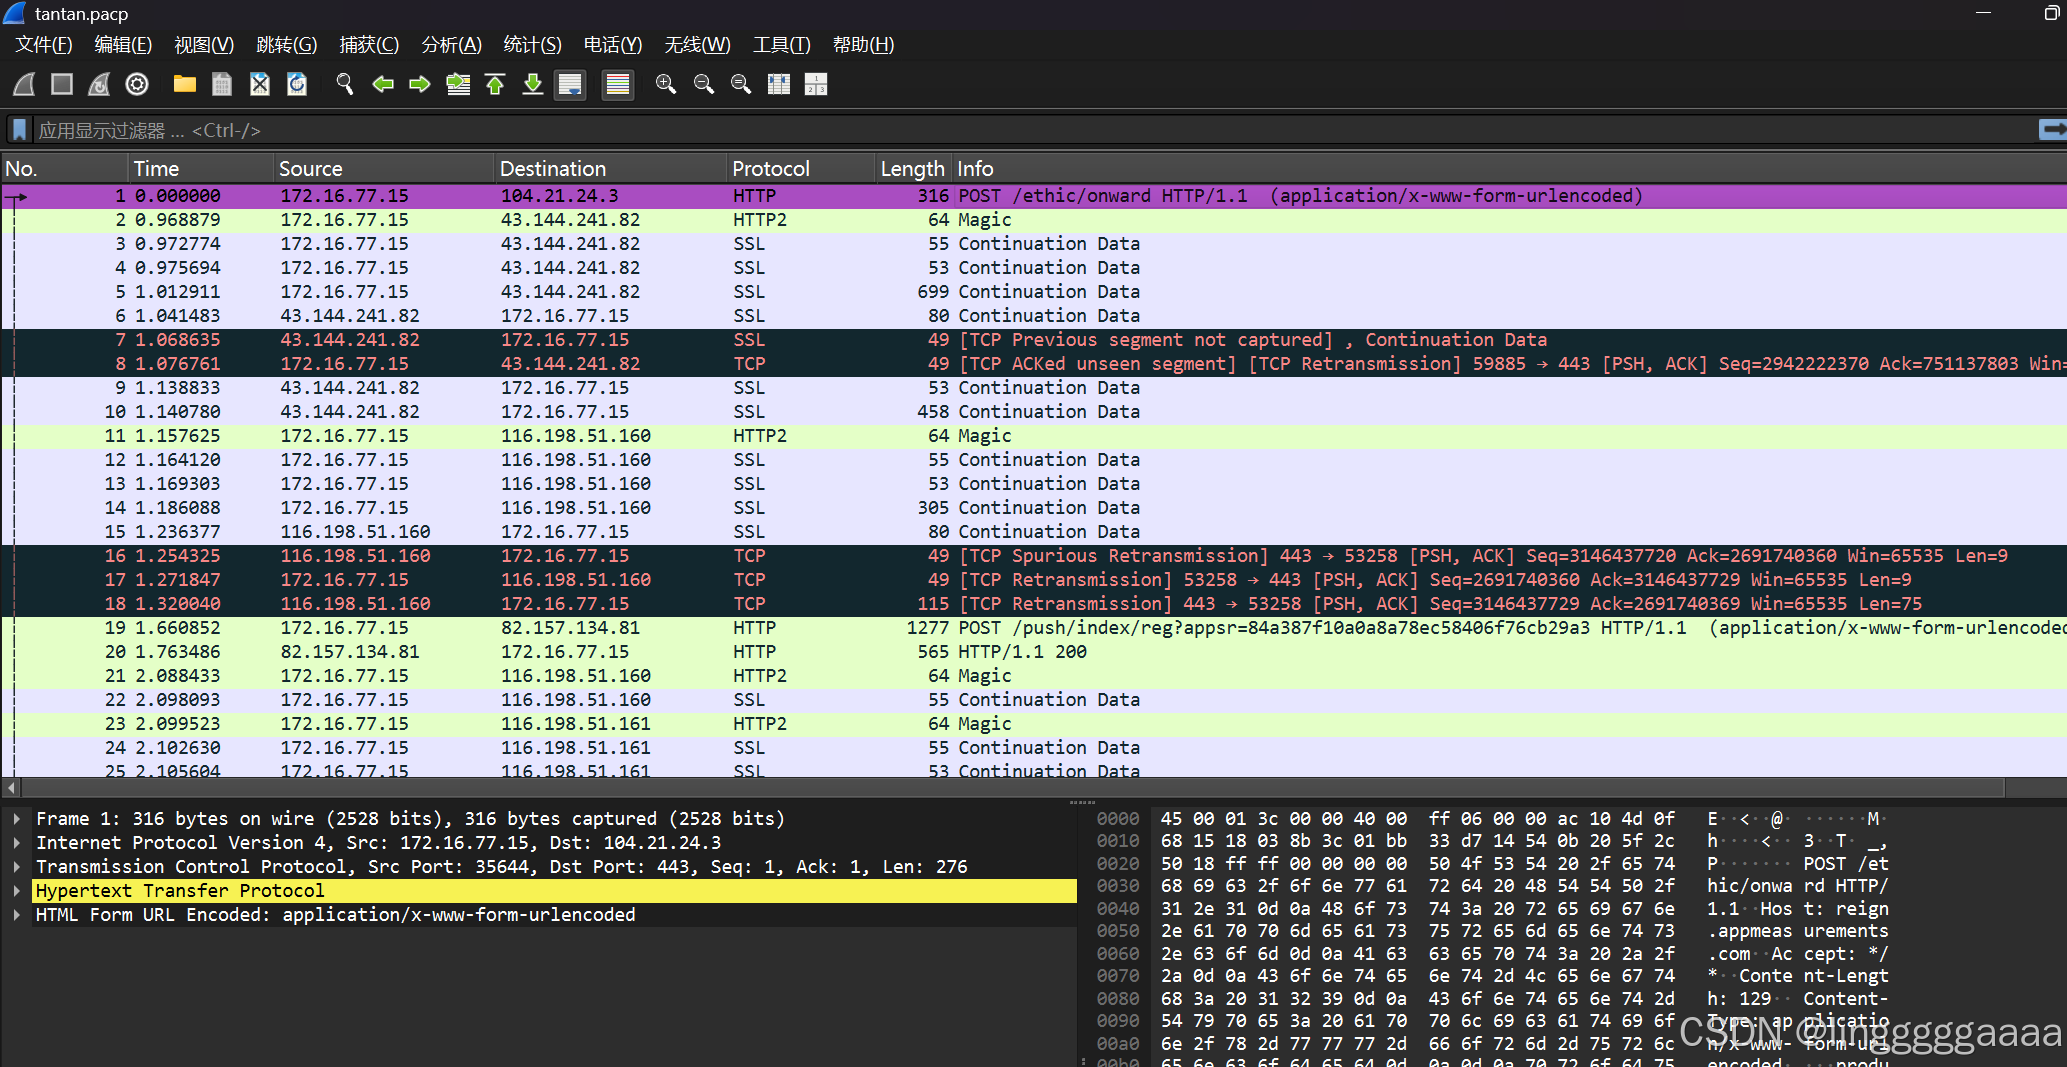Reload the capture file icon
Screen dimensions: 2067x1067
297,85
